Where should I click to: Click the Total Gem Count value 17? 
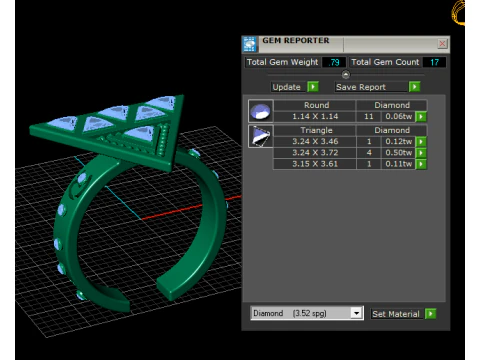434,62
